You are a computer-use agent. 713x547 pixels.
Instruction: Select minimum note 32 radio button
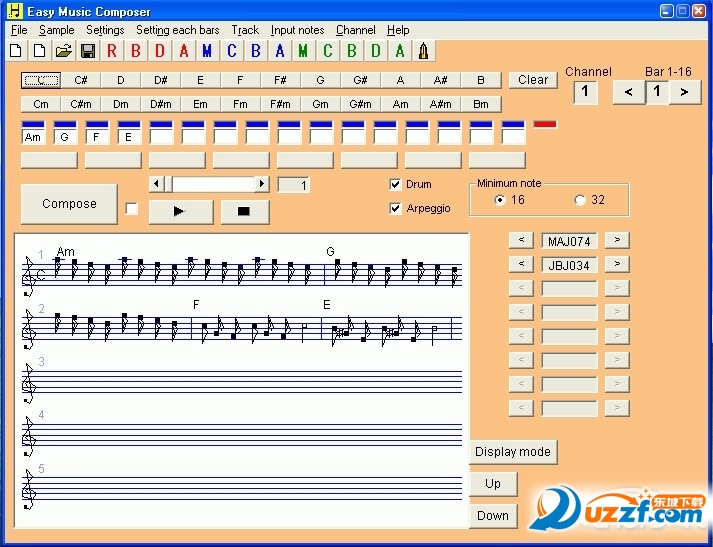click(x=580, y=200)
